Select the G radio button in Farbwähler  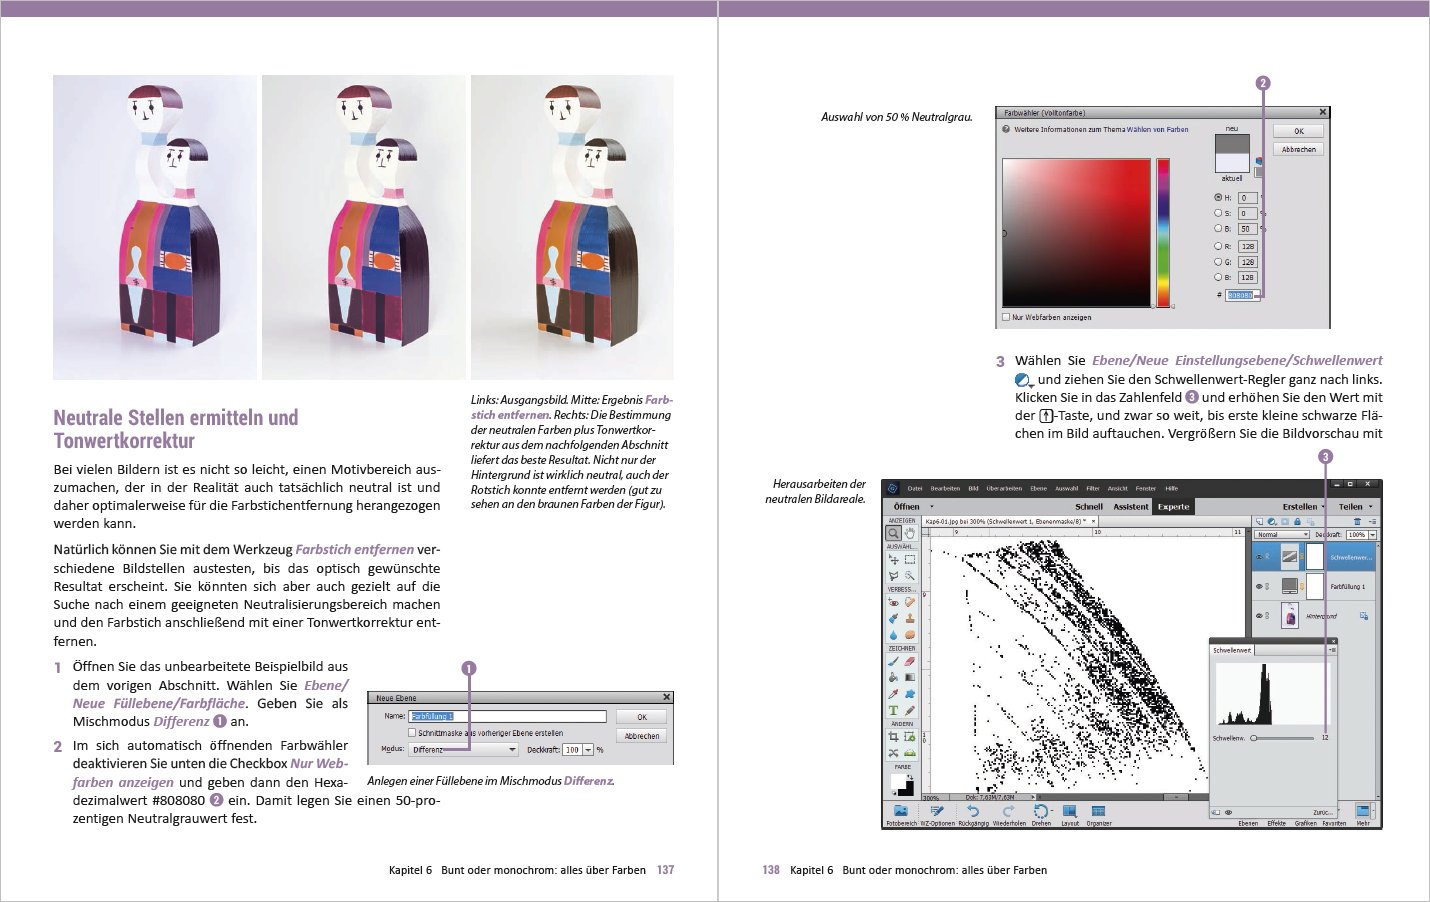pos(1218,261)
